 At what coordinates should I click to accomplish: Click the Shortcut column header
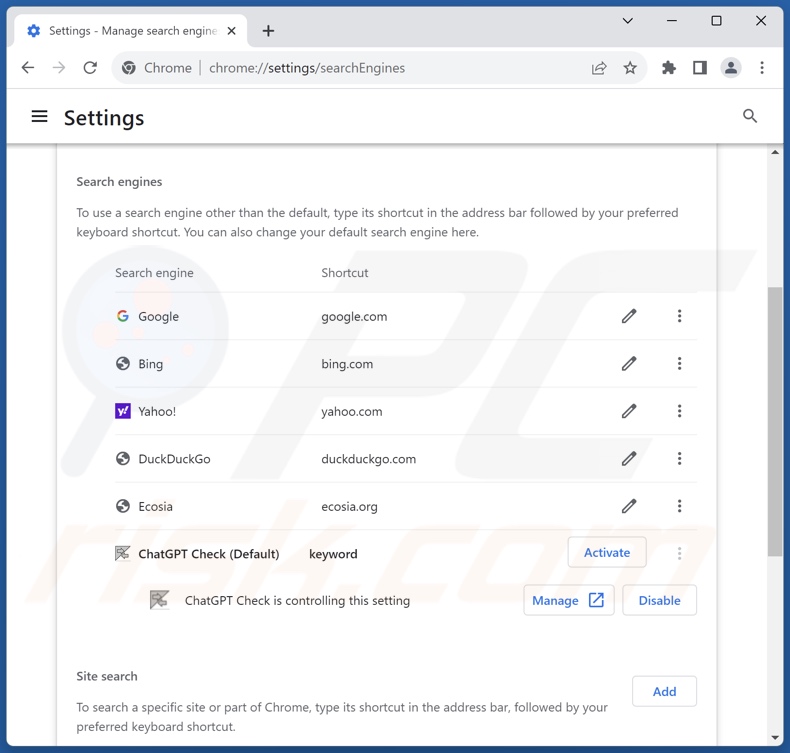[345, 272]
